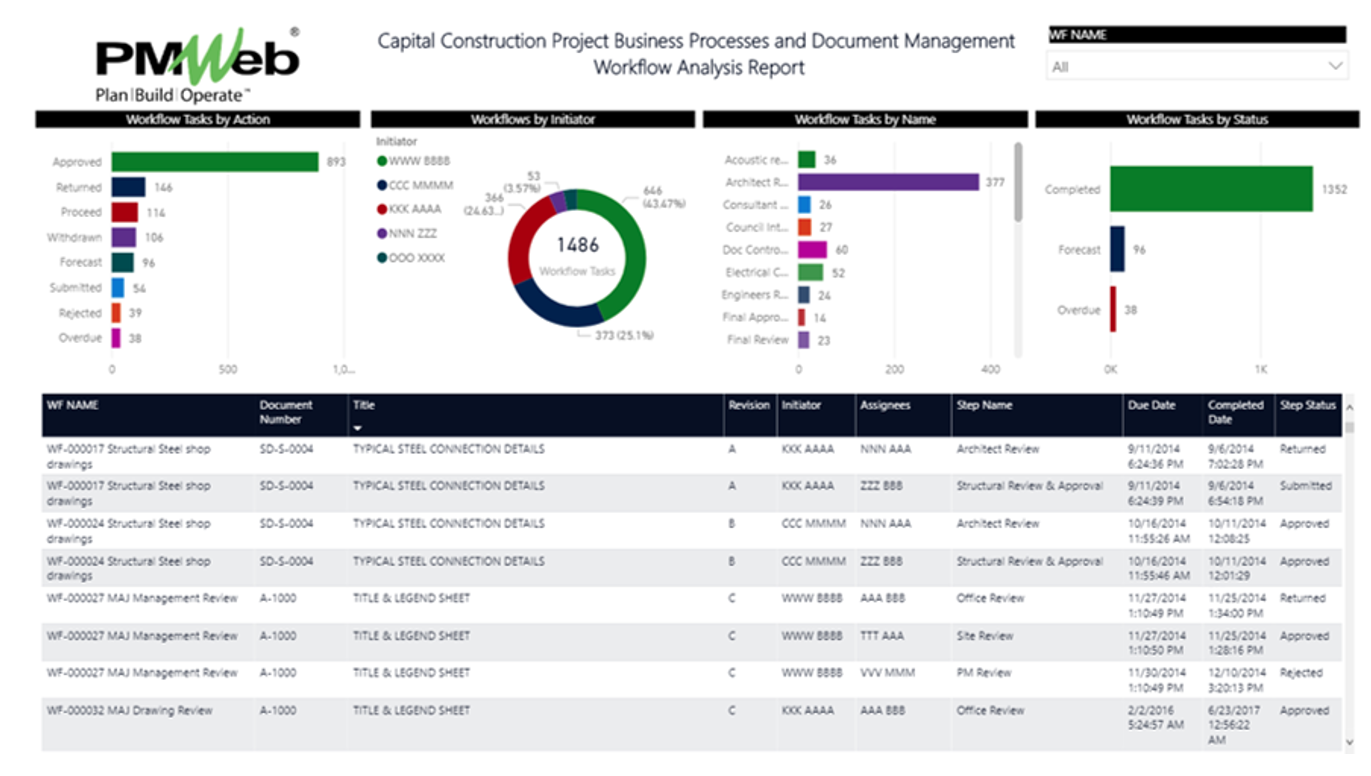The height and width of the screenshot is (776, 1371).
Task: Expand the All selection in the WF NAME slicer
Action: [1196, 65]
